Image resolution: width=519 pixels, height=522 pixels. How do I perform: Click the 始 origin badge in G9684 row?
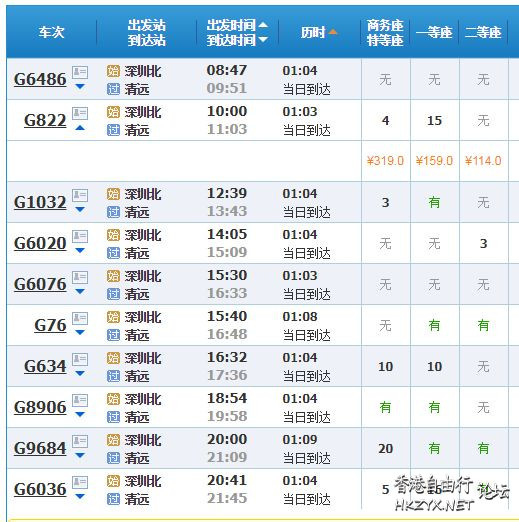point(113,440)
